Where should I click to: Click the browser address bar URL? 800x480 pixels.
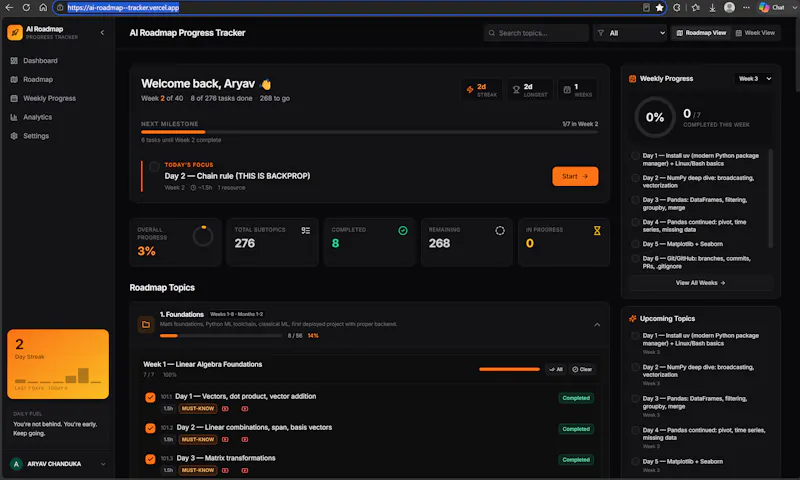click(123, 8)
